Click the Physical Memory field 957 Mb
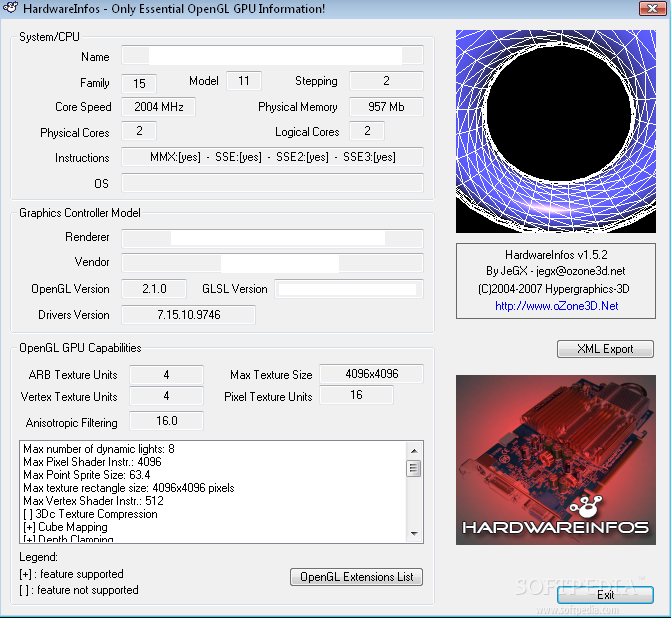Image resolution: width=671 pixels, height=618 pixels. click(386, 107)
